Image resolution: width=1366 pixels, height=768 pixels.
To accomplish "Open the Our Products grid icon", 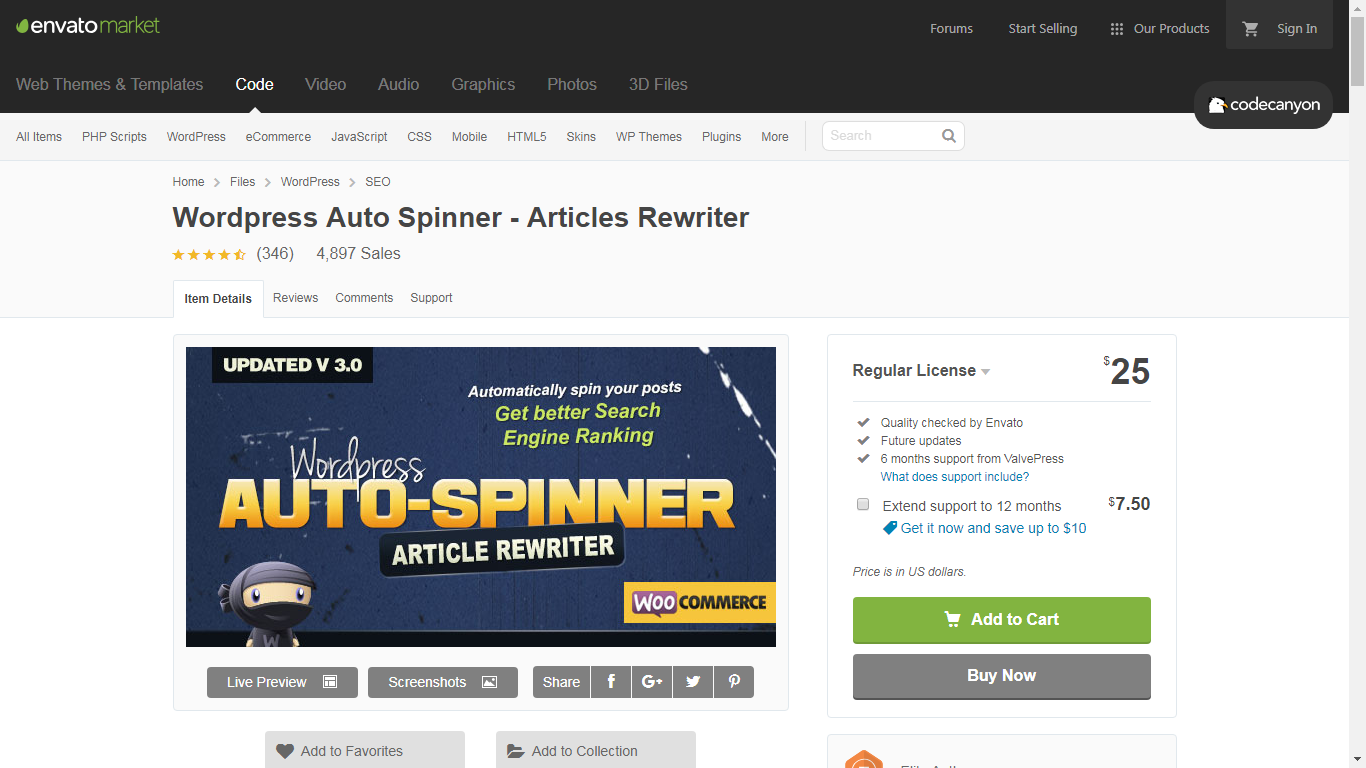I will click(1117, 29).
